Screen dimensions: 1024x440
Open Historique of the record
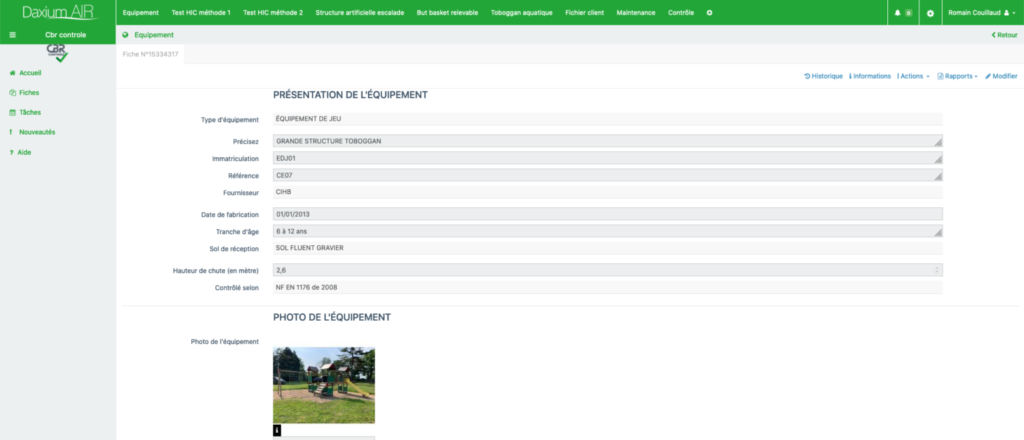(x=823, y=76)
